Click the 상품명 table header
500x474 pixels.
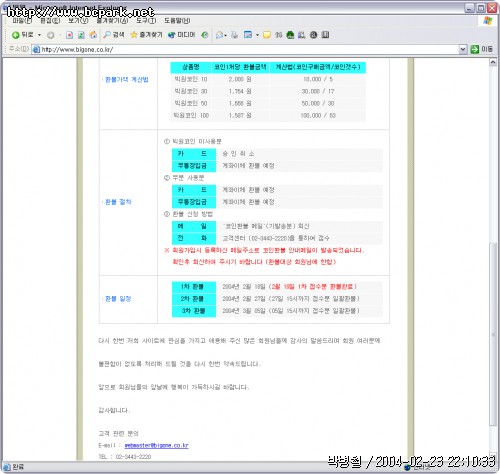point(191,67)
